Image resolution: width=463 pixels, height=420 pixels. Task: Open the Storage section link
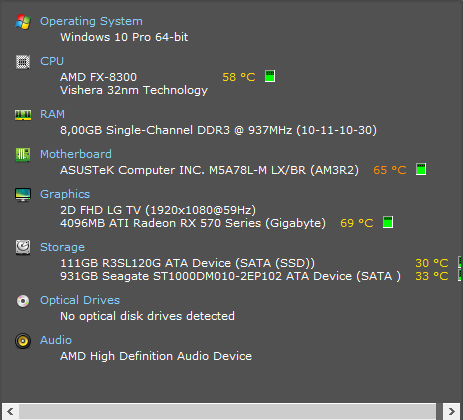[62, 247]
